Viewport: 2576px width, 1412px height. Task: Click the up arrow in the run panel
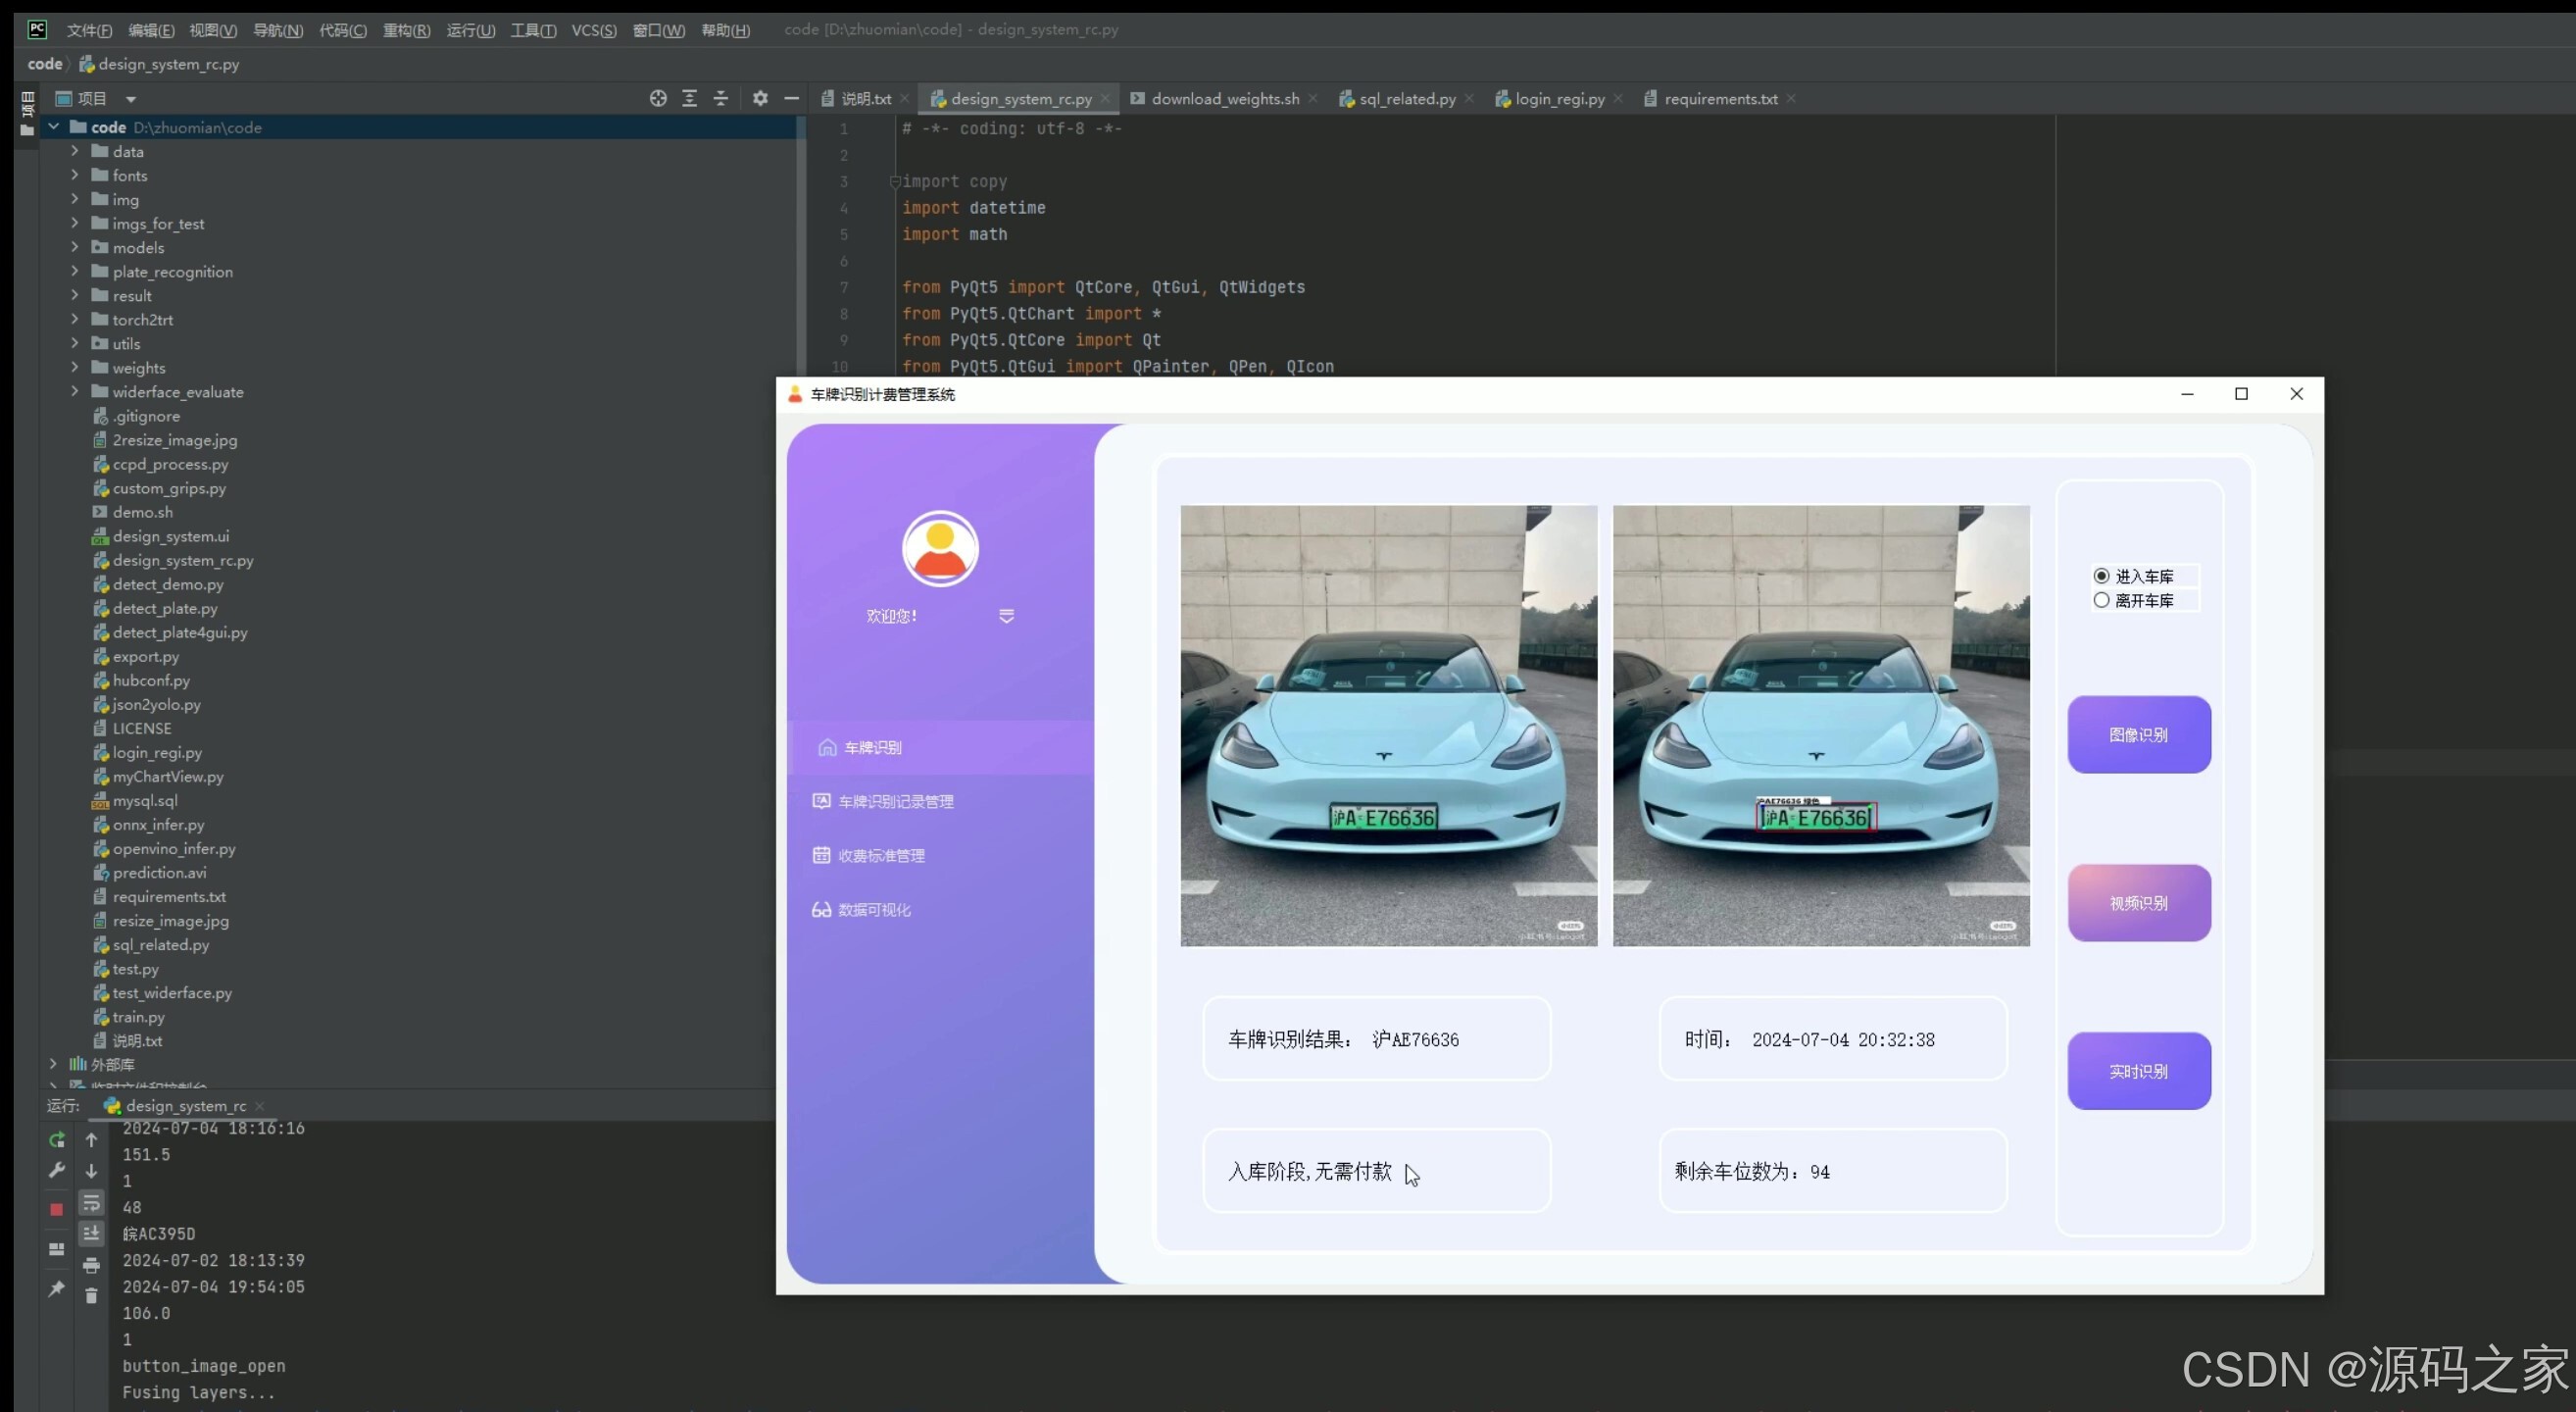[x=91, y=1140]
